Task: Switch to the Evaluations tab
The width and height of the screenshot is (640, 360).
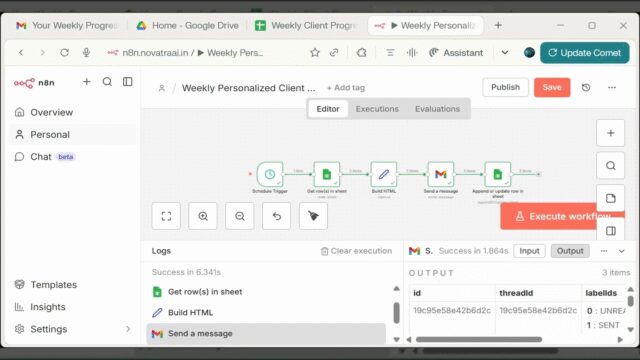Action: point(437,109)
